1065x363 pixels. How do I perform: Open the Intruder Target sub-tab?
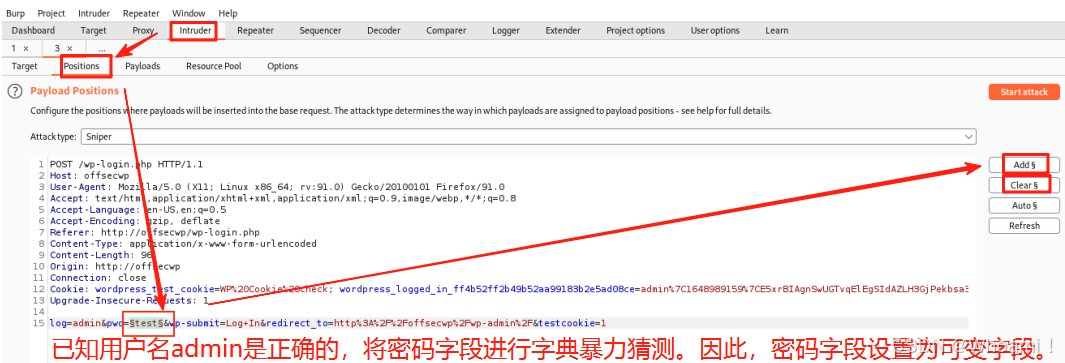tap(24, 66)
